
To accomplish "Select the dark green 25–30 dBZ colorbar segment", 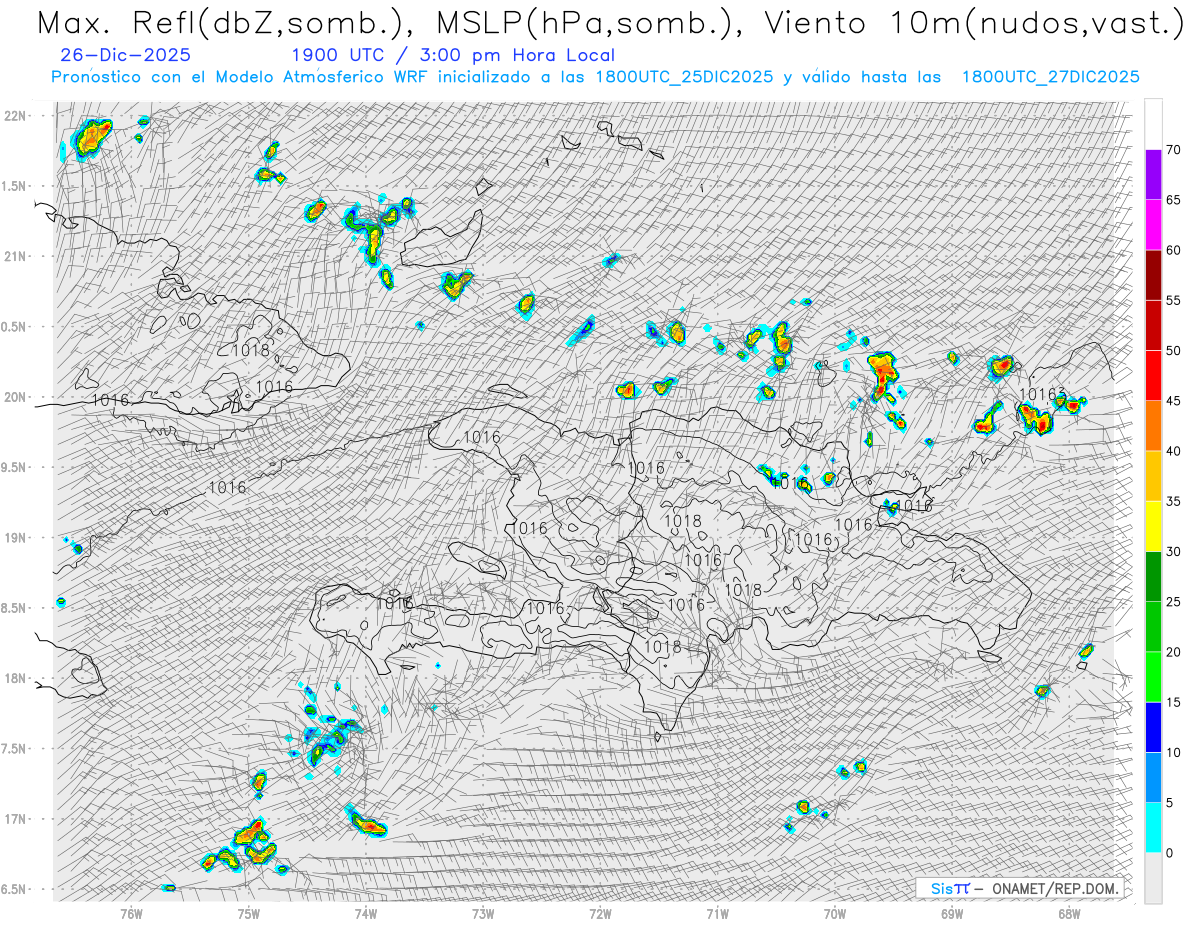I will click(1153, 576).
